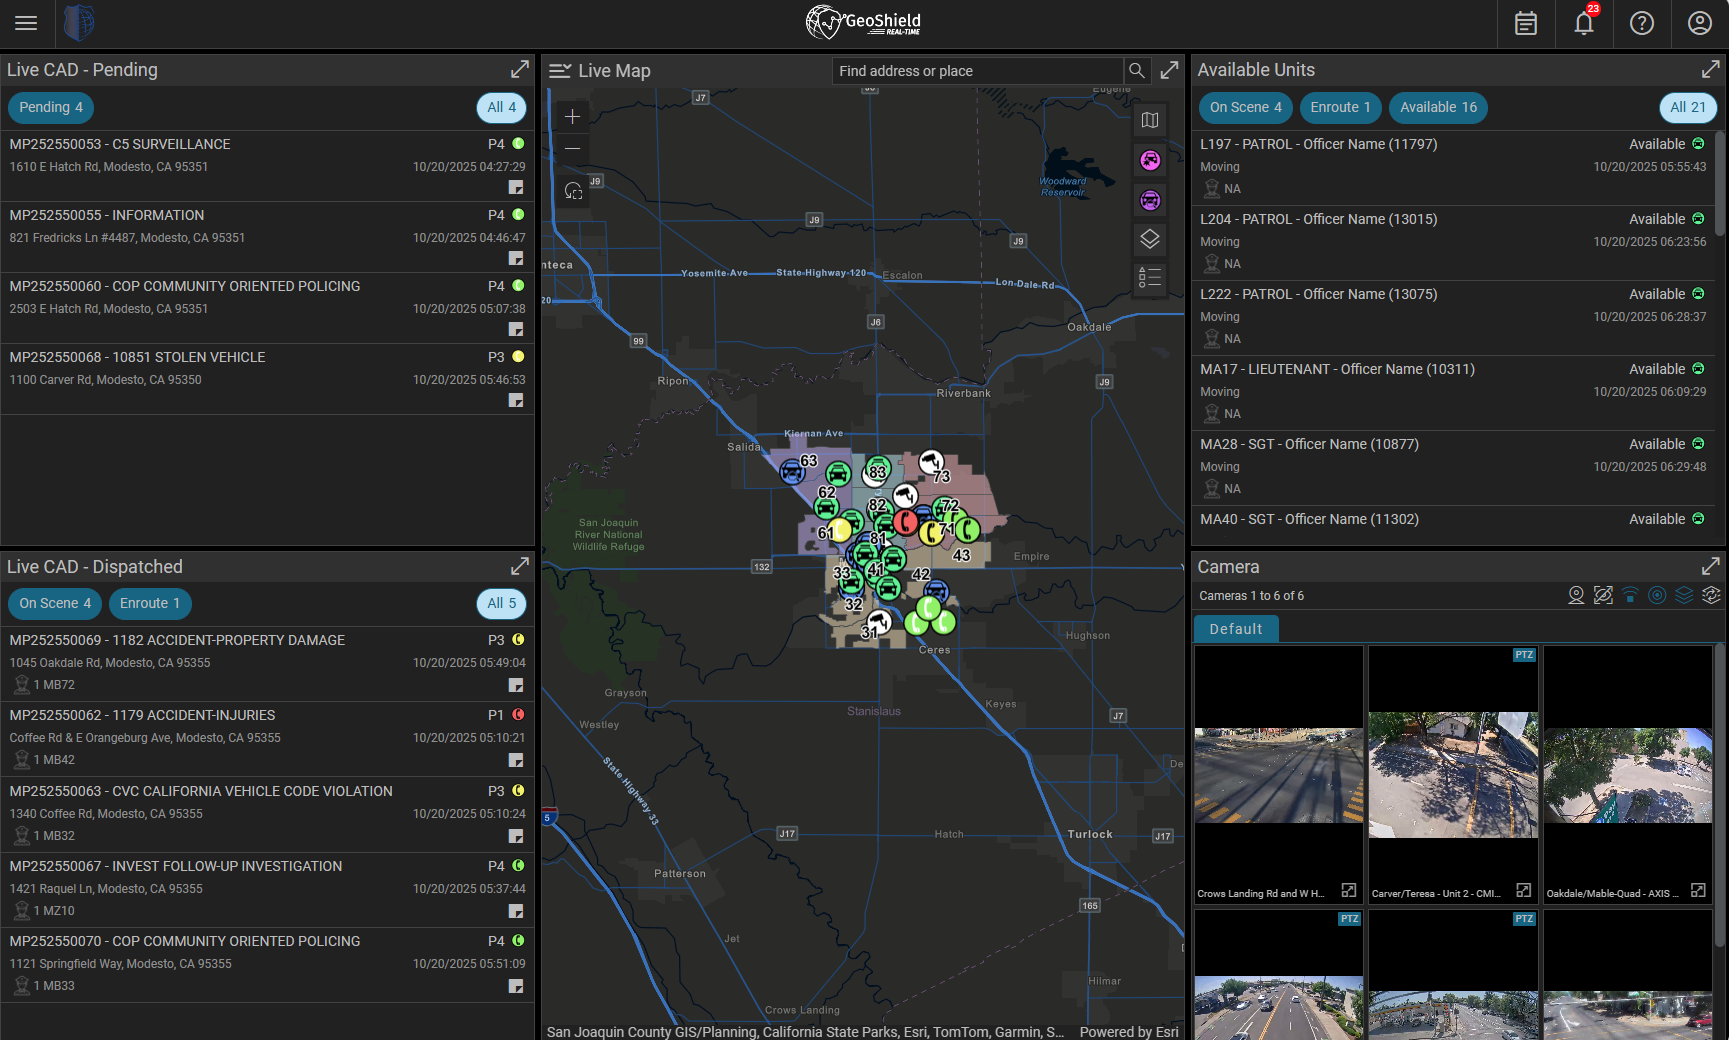Open the map legend list

click(x=1150, y=278)
